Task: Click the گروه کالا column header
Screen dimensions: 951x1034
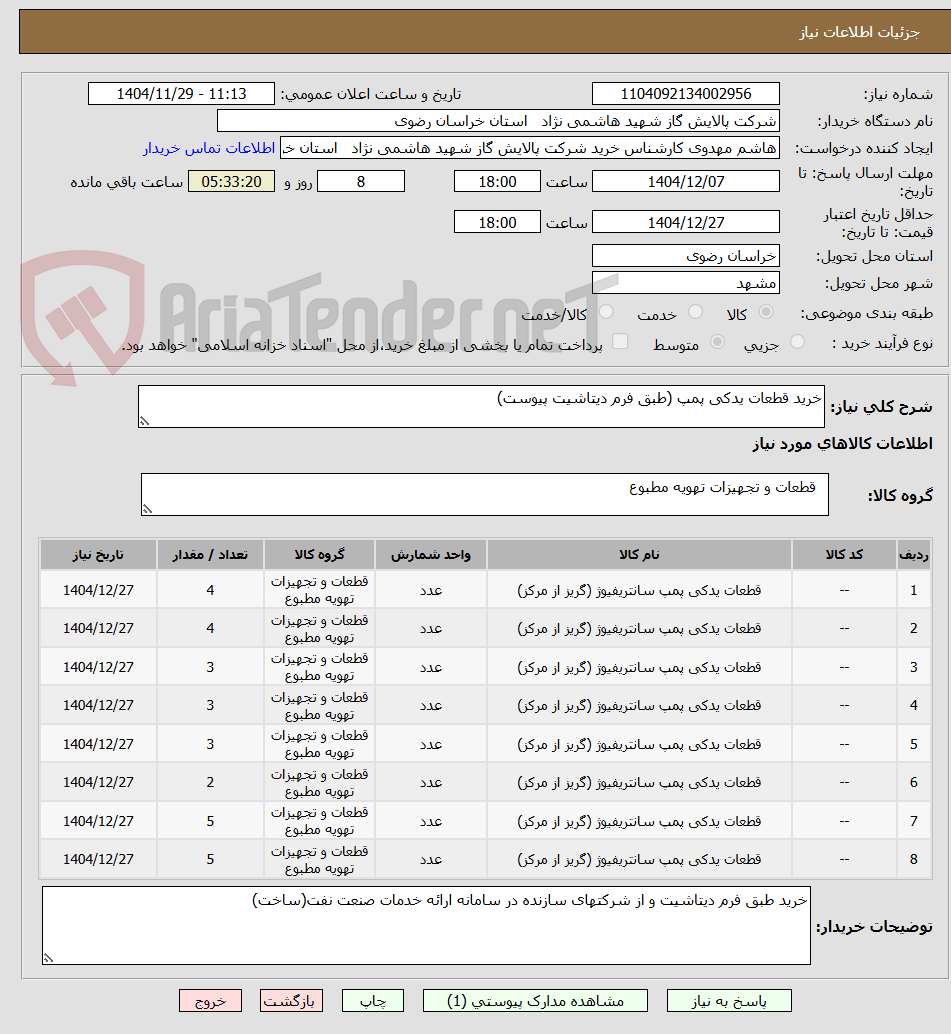Action: point(319,555)
